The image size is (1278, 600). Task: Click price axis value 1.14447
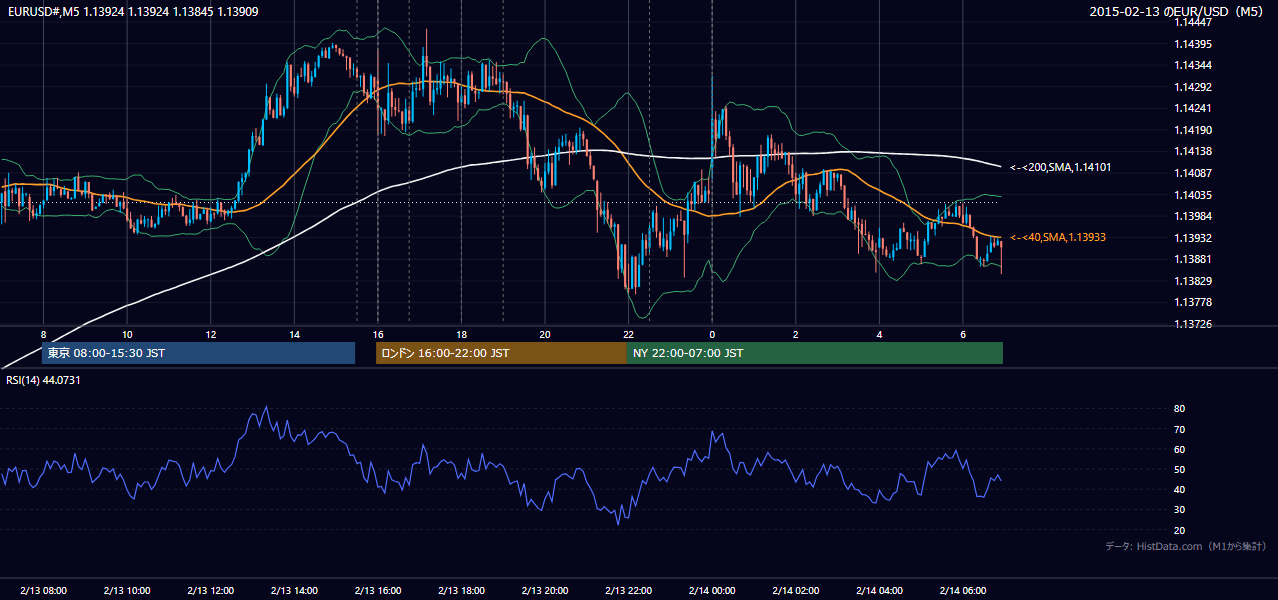click(x=1195, y=22)
